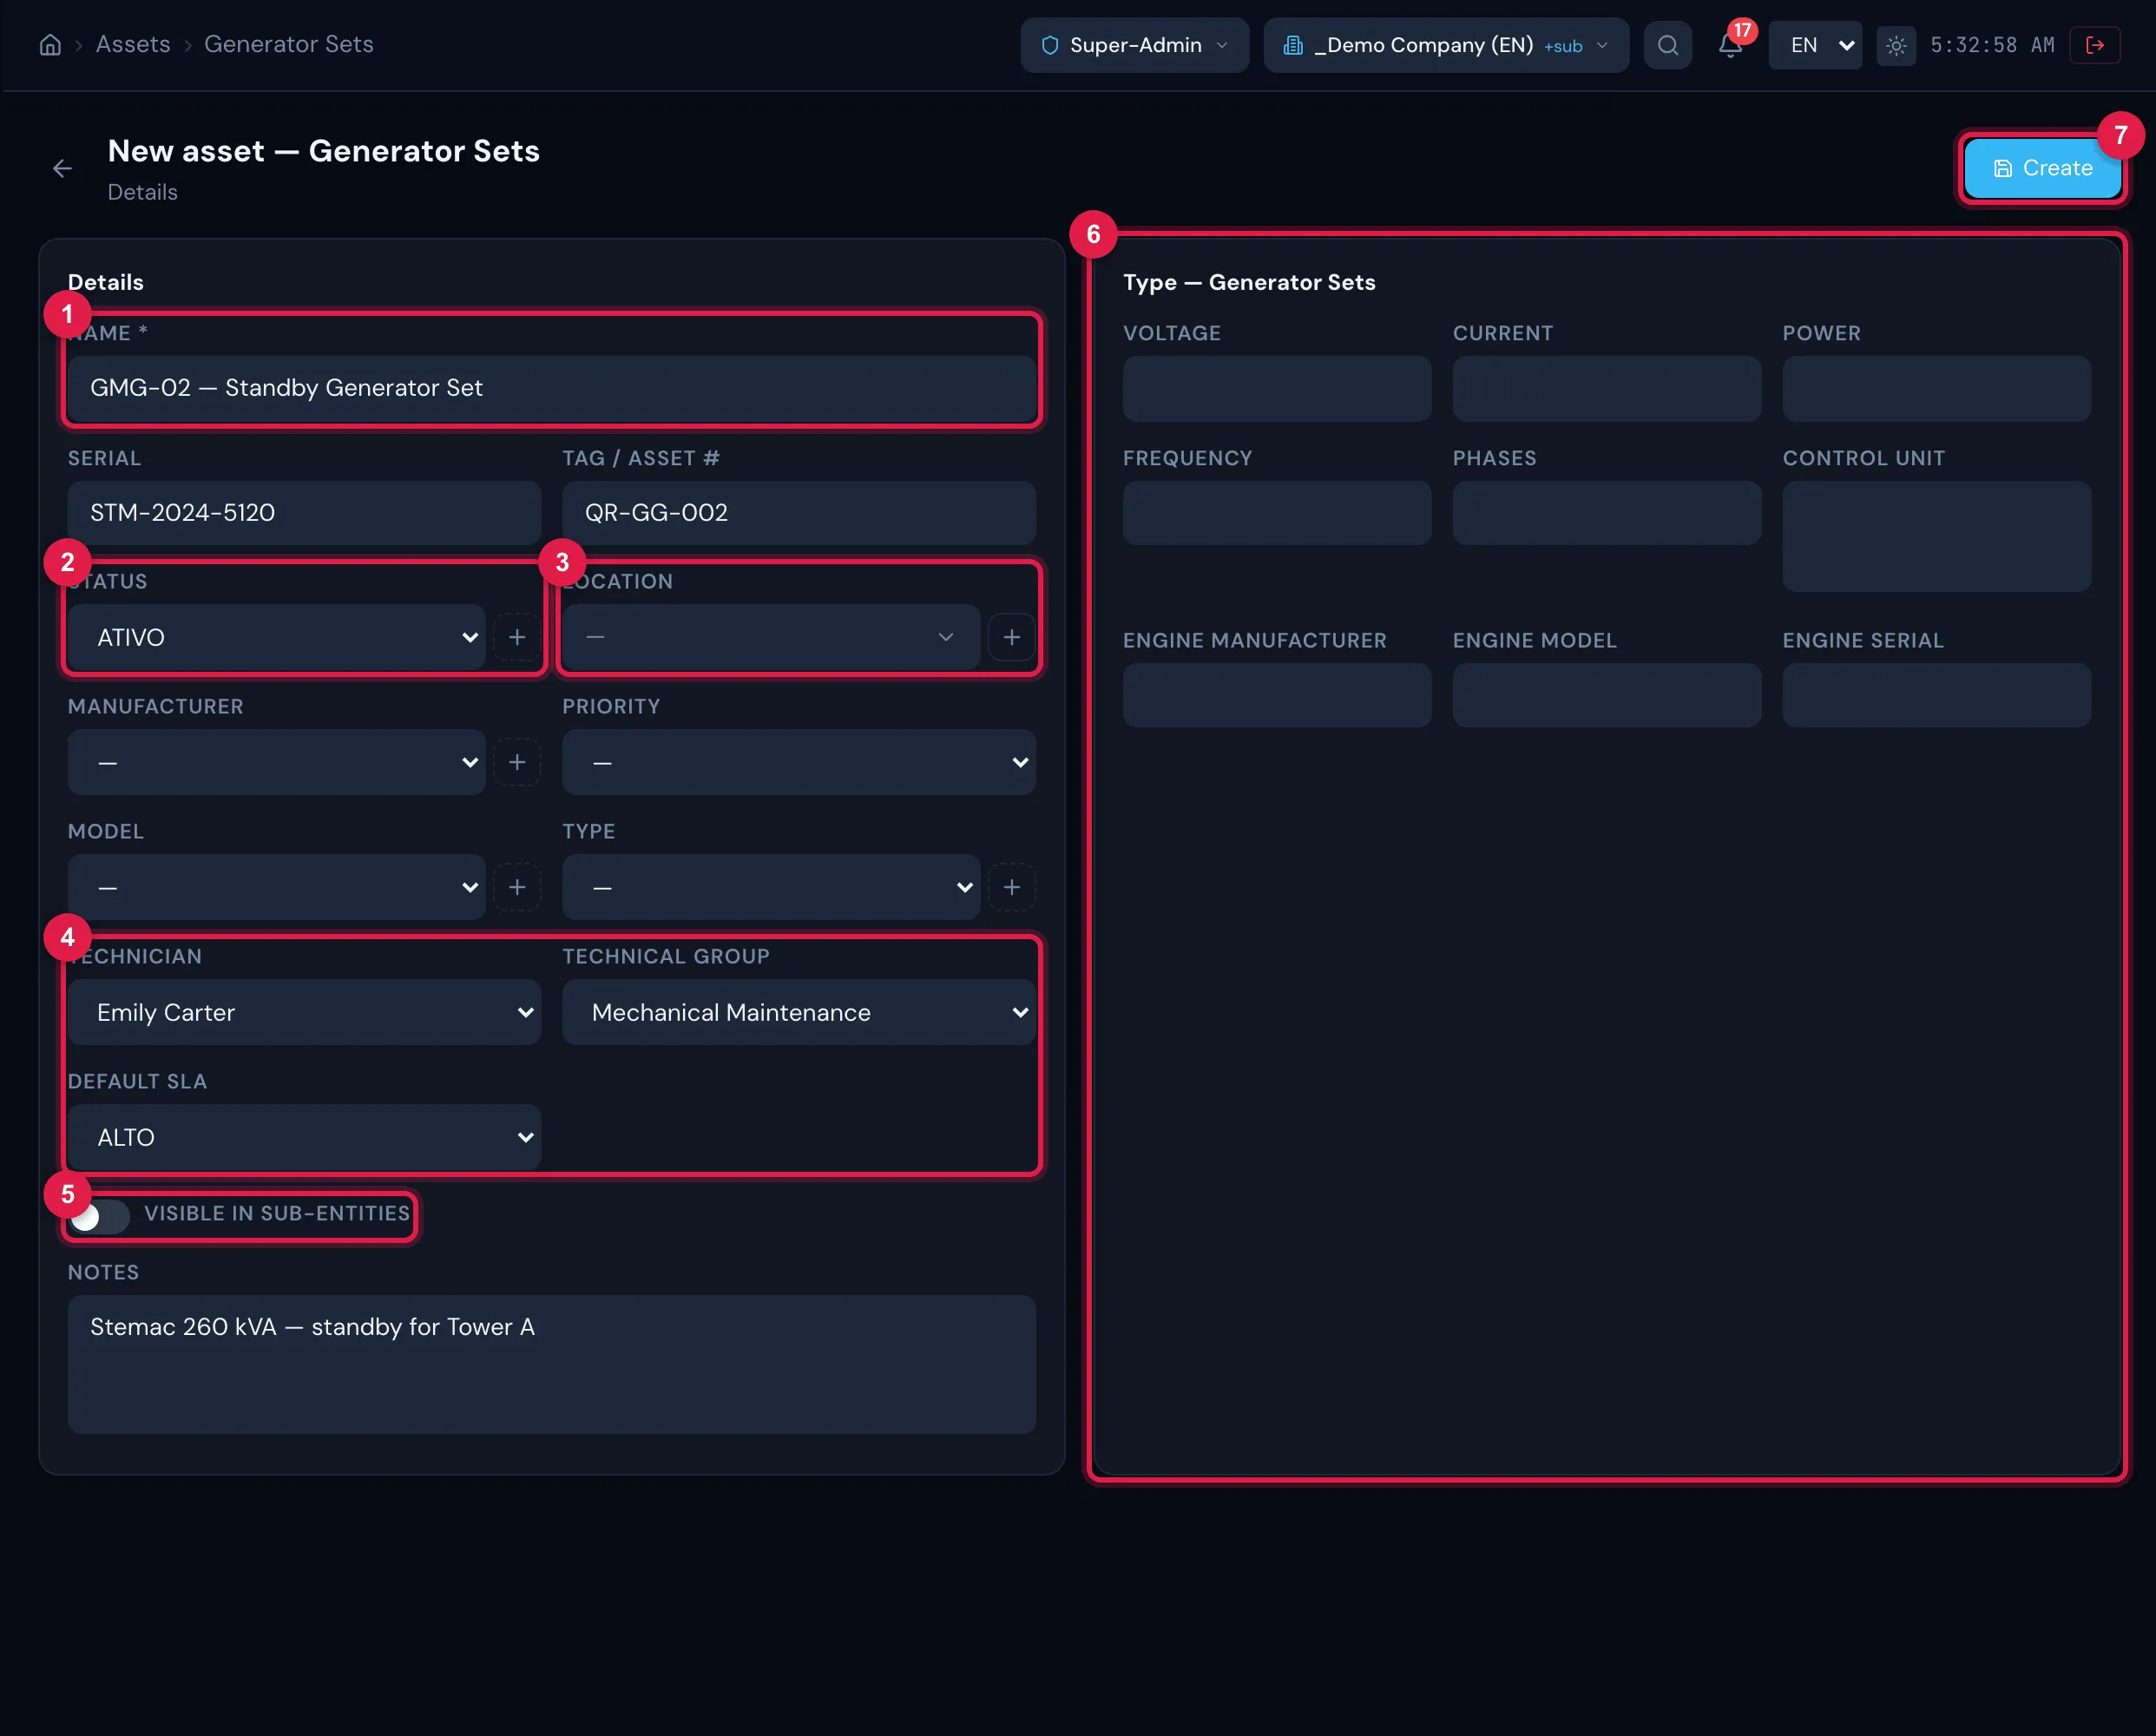Click the Frequency input field
Viewport: 2156px width, 1736px height.
click(1277, 513)
